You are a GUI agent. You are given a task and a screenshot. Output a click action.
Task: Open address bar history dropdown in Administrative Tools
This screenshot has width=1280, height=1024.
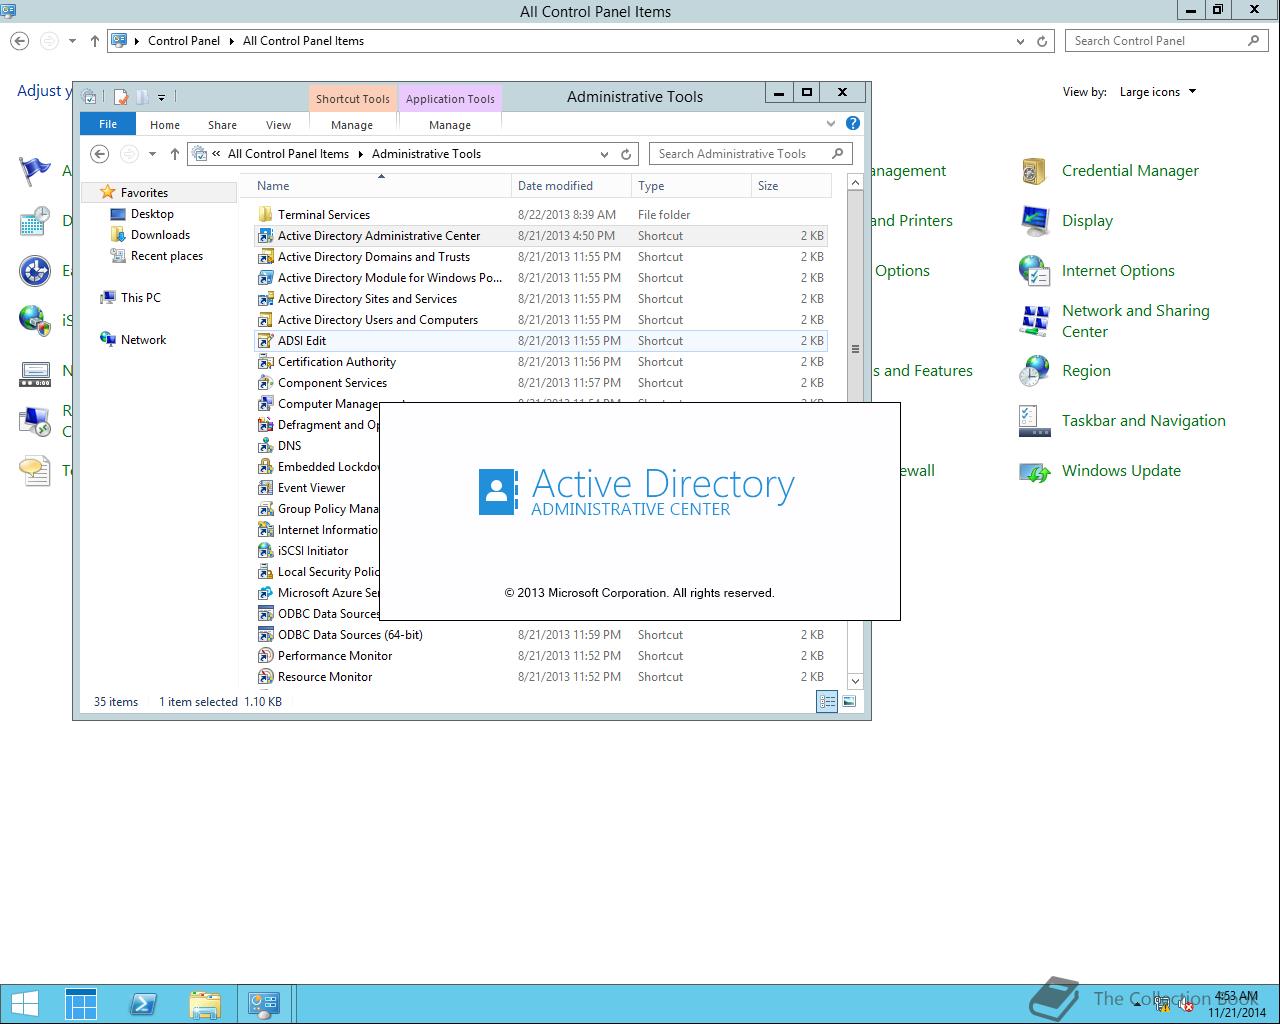tap(604, 154)
